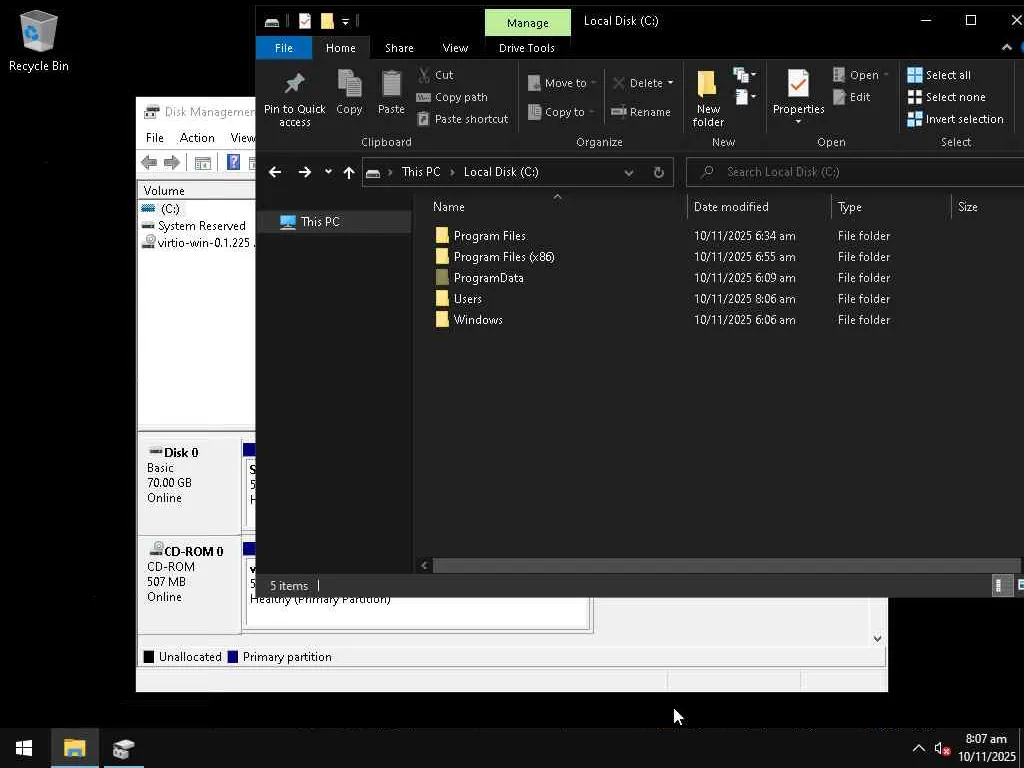
Task: Open Recycle Bin on desktop
Action: pyautogui.click(x=39, y=40)
